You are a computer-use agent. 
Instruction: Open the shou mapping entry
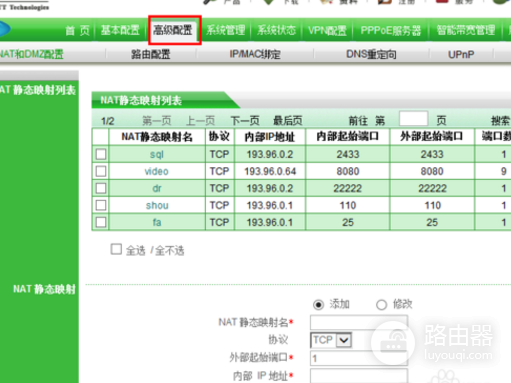pyautogui.click(x=157, y=205)
